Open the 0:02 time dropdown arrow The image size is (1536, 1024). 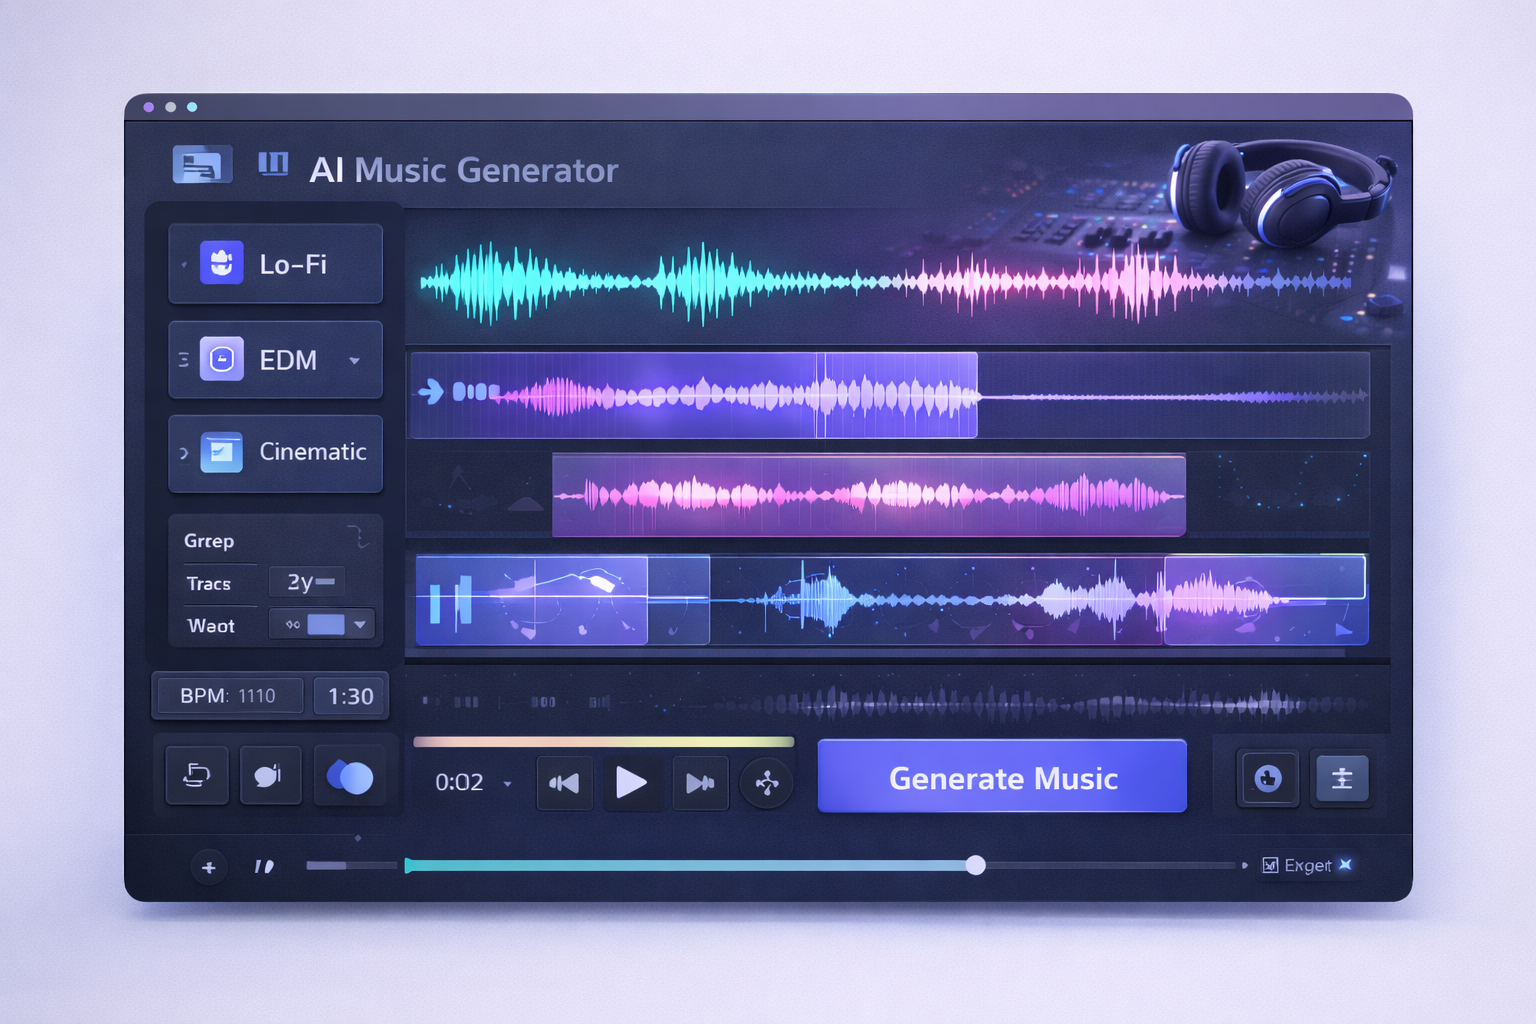click(x=507, y=784)
